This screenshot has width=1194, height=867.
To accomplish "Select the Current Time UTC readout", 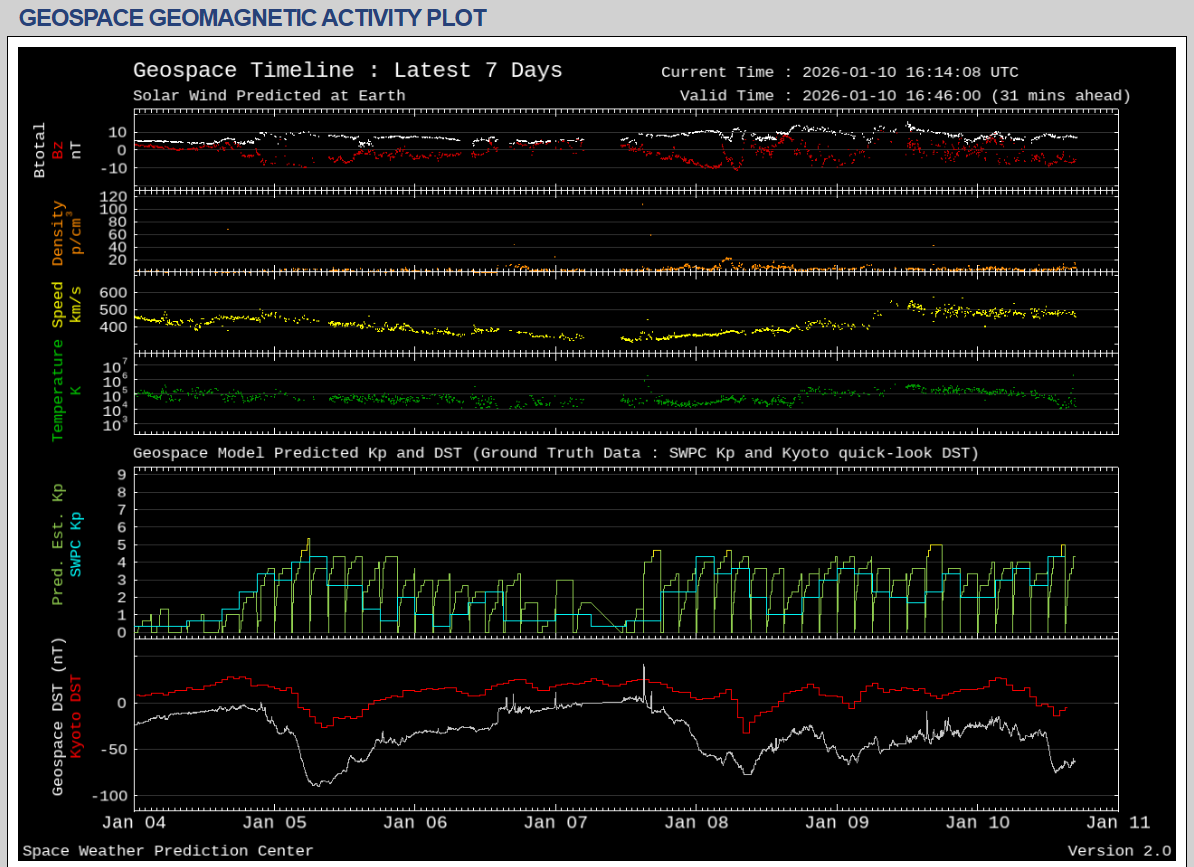I will click(840, 72).
